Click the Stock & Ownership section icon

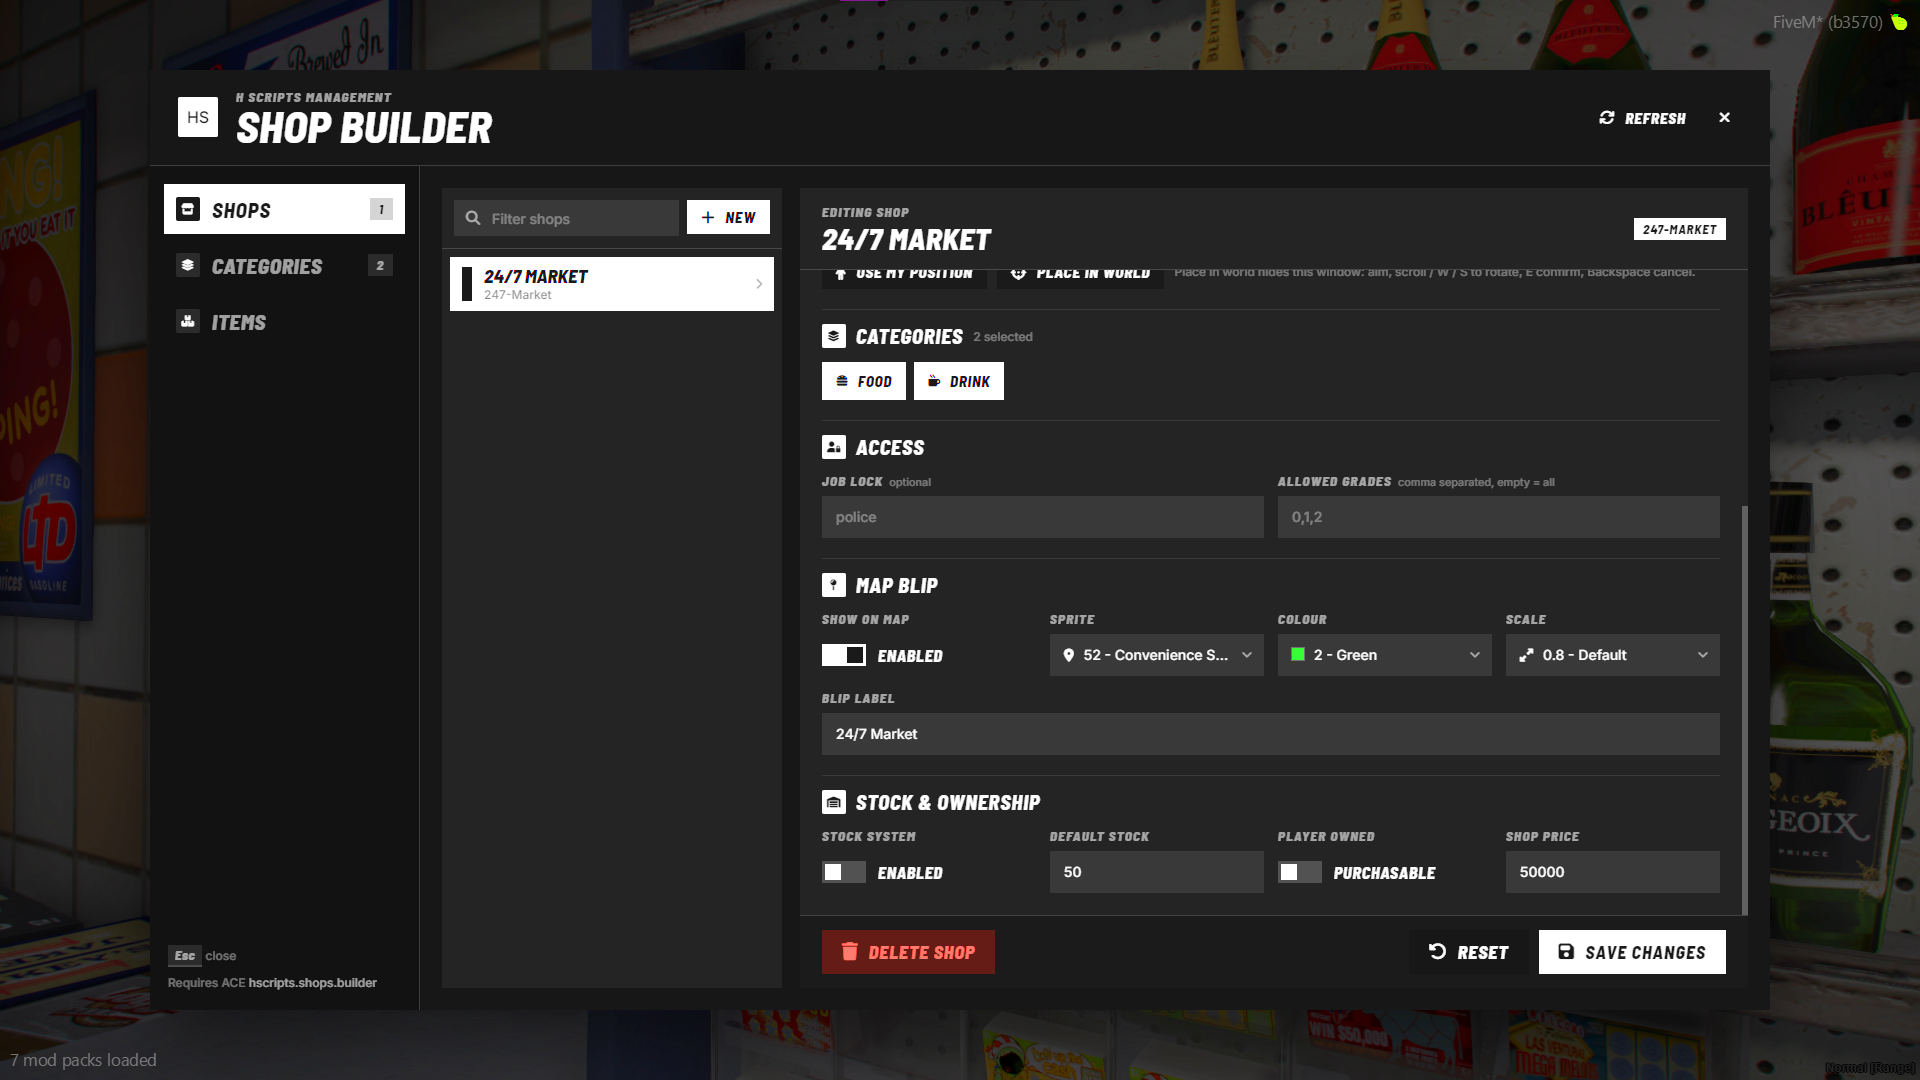coord(834,802)
